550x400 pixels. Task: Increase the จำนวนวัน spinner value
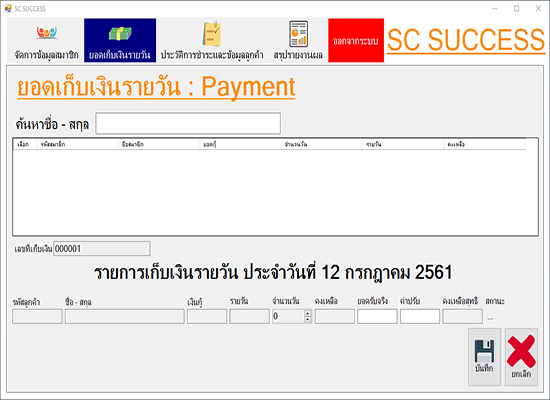pyautogui.click(x=308, y=313)
